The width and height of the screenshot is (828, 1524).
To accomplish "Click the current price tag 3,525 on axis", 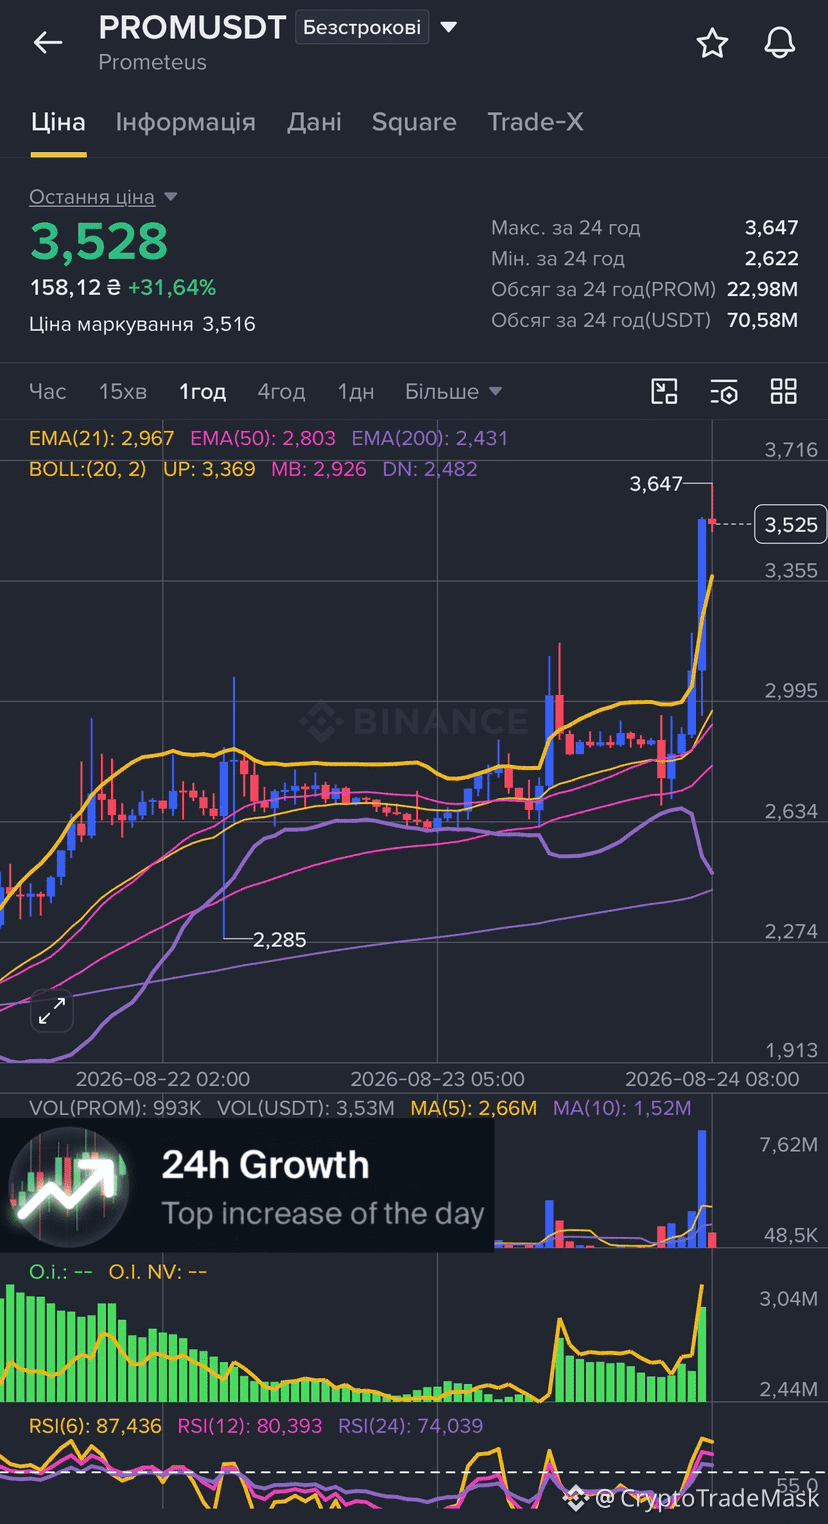I will [x=790, y=525].
